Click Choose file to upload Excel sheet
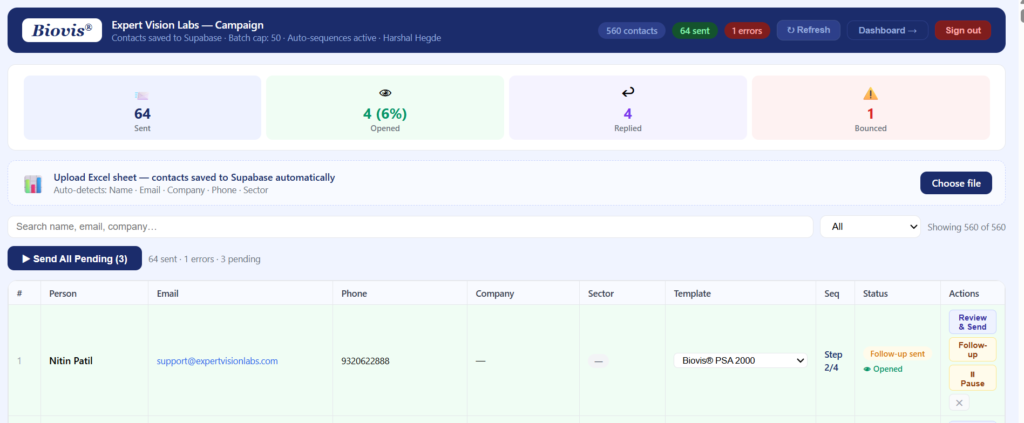This screenshot has width=1024, height=423. (x=956, y=183)
